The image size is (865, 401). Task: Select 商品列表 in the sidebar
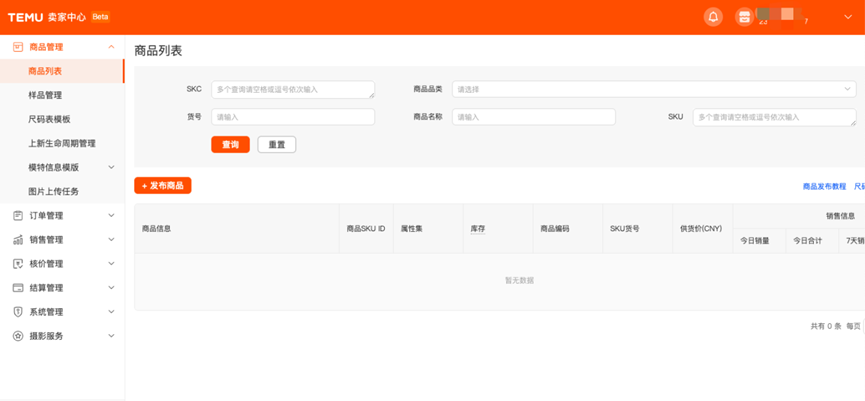pyautogui.click(x=62, y=71)
